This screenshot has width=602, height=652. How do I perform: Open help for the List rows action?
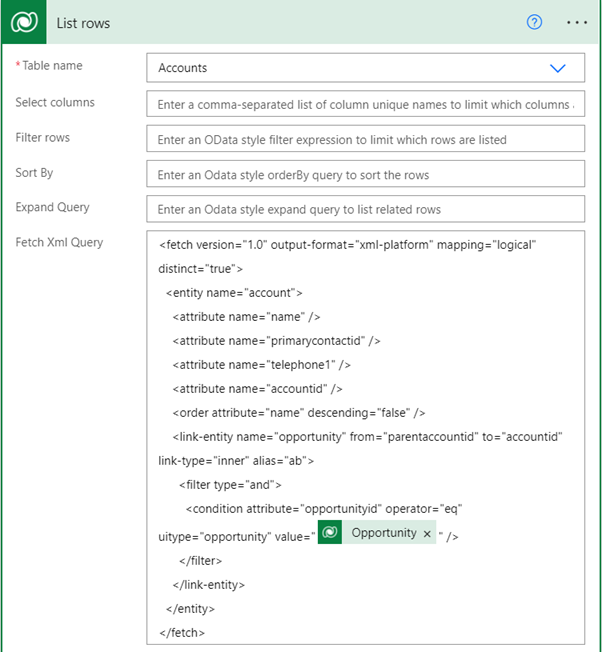pyautogui.click(x=534, y=22)
